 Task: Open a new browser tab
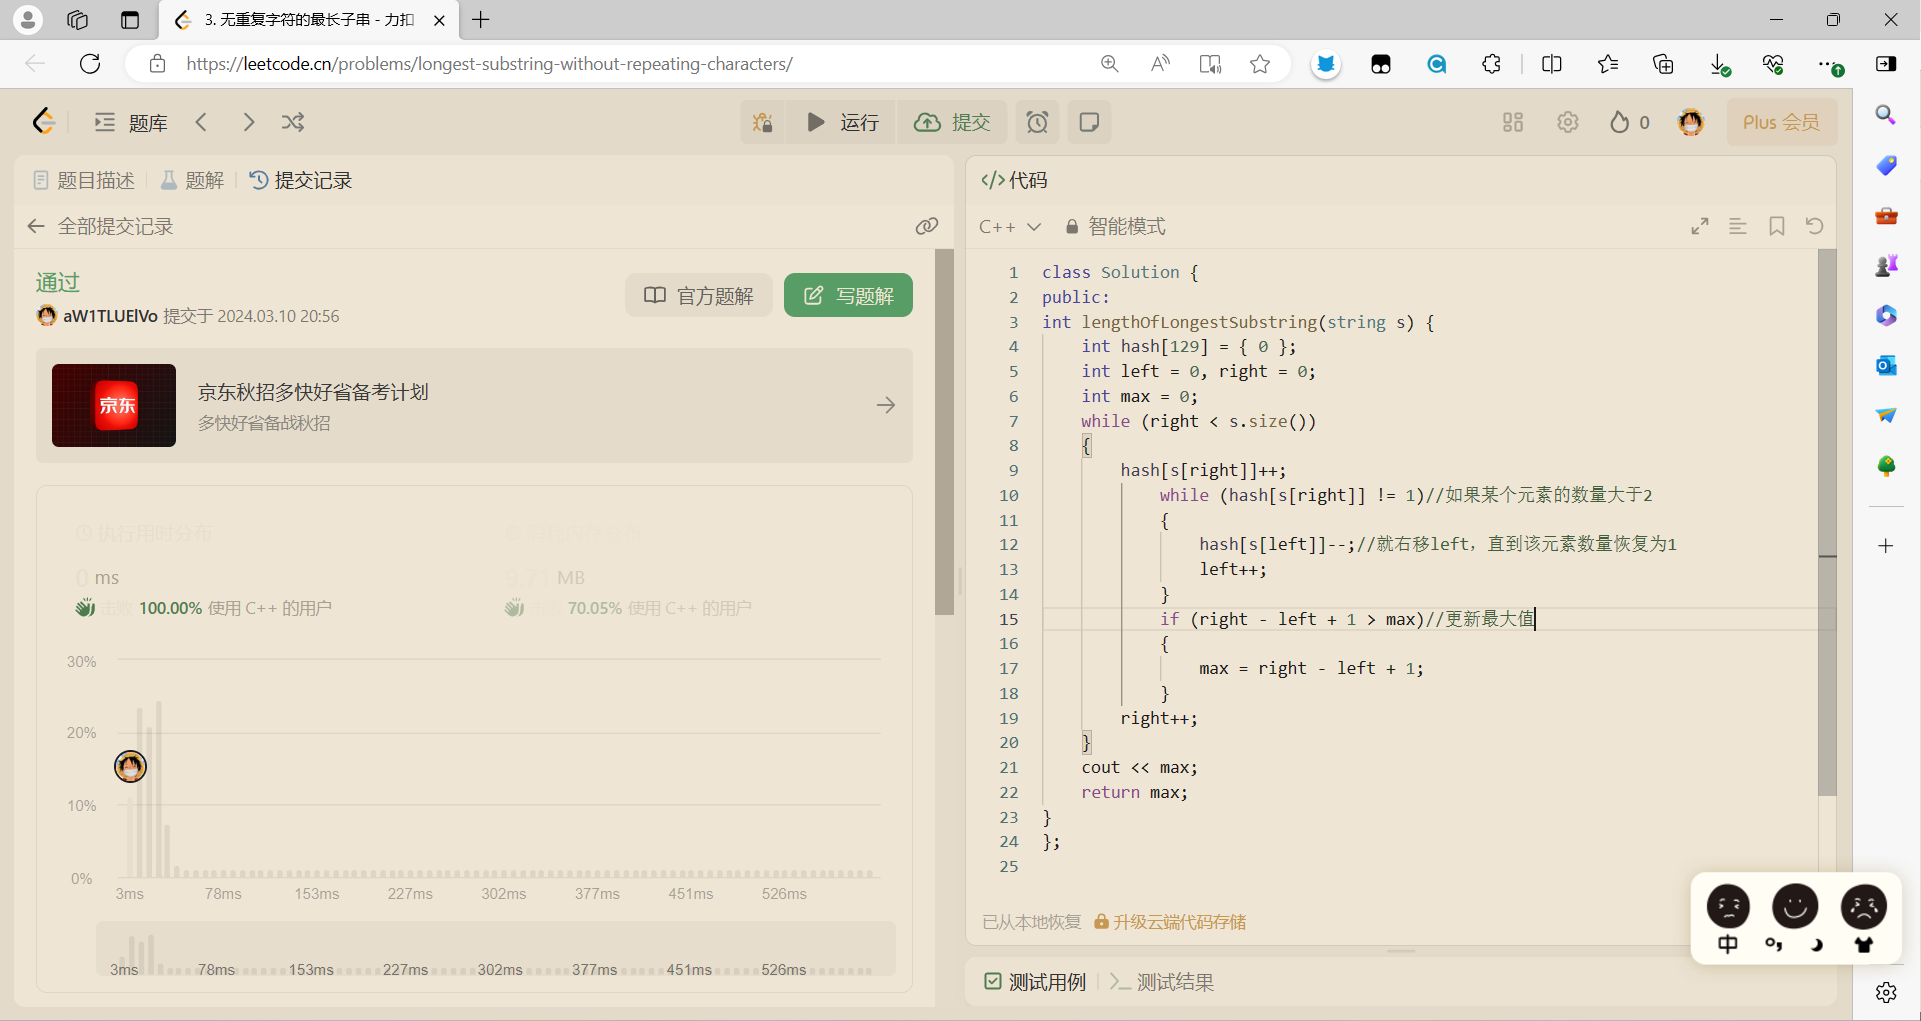tap(481, 20)
